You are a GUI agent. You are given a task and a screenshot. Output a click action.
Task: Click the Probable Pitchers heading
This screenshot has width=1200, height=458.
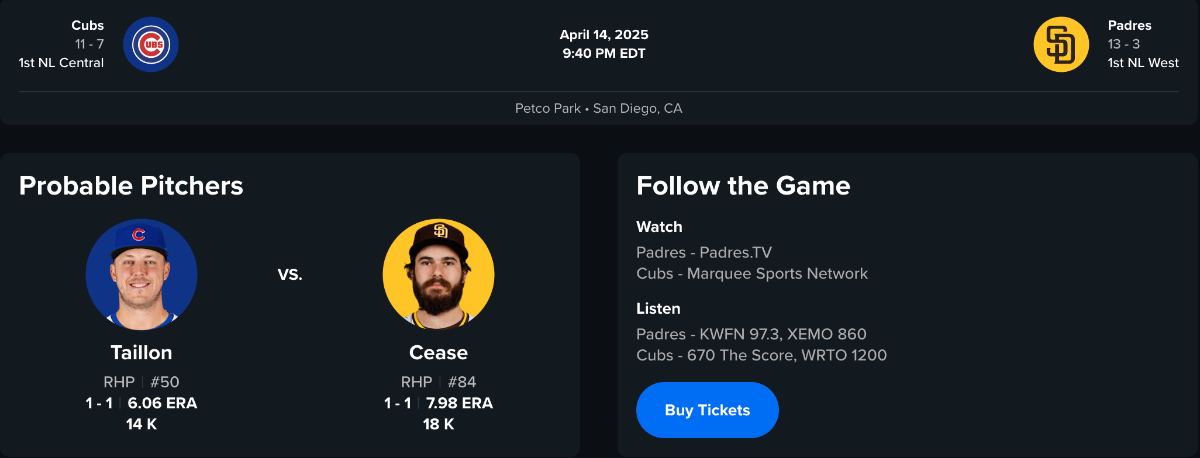tap(131, 185)
